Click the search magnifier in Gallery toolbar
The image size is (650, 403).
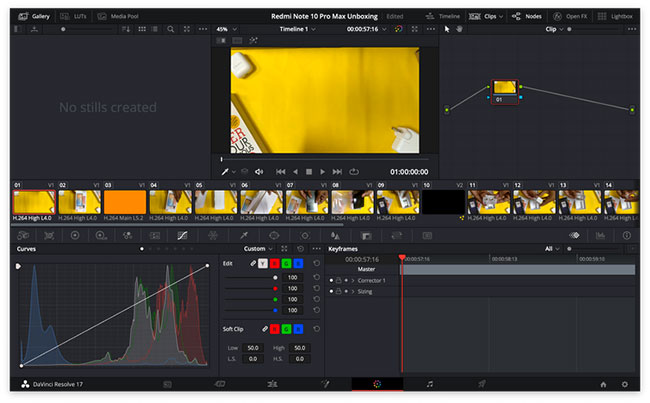170,29
